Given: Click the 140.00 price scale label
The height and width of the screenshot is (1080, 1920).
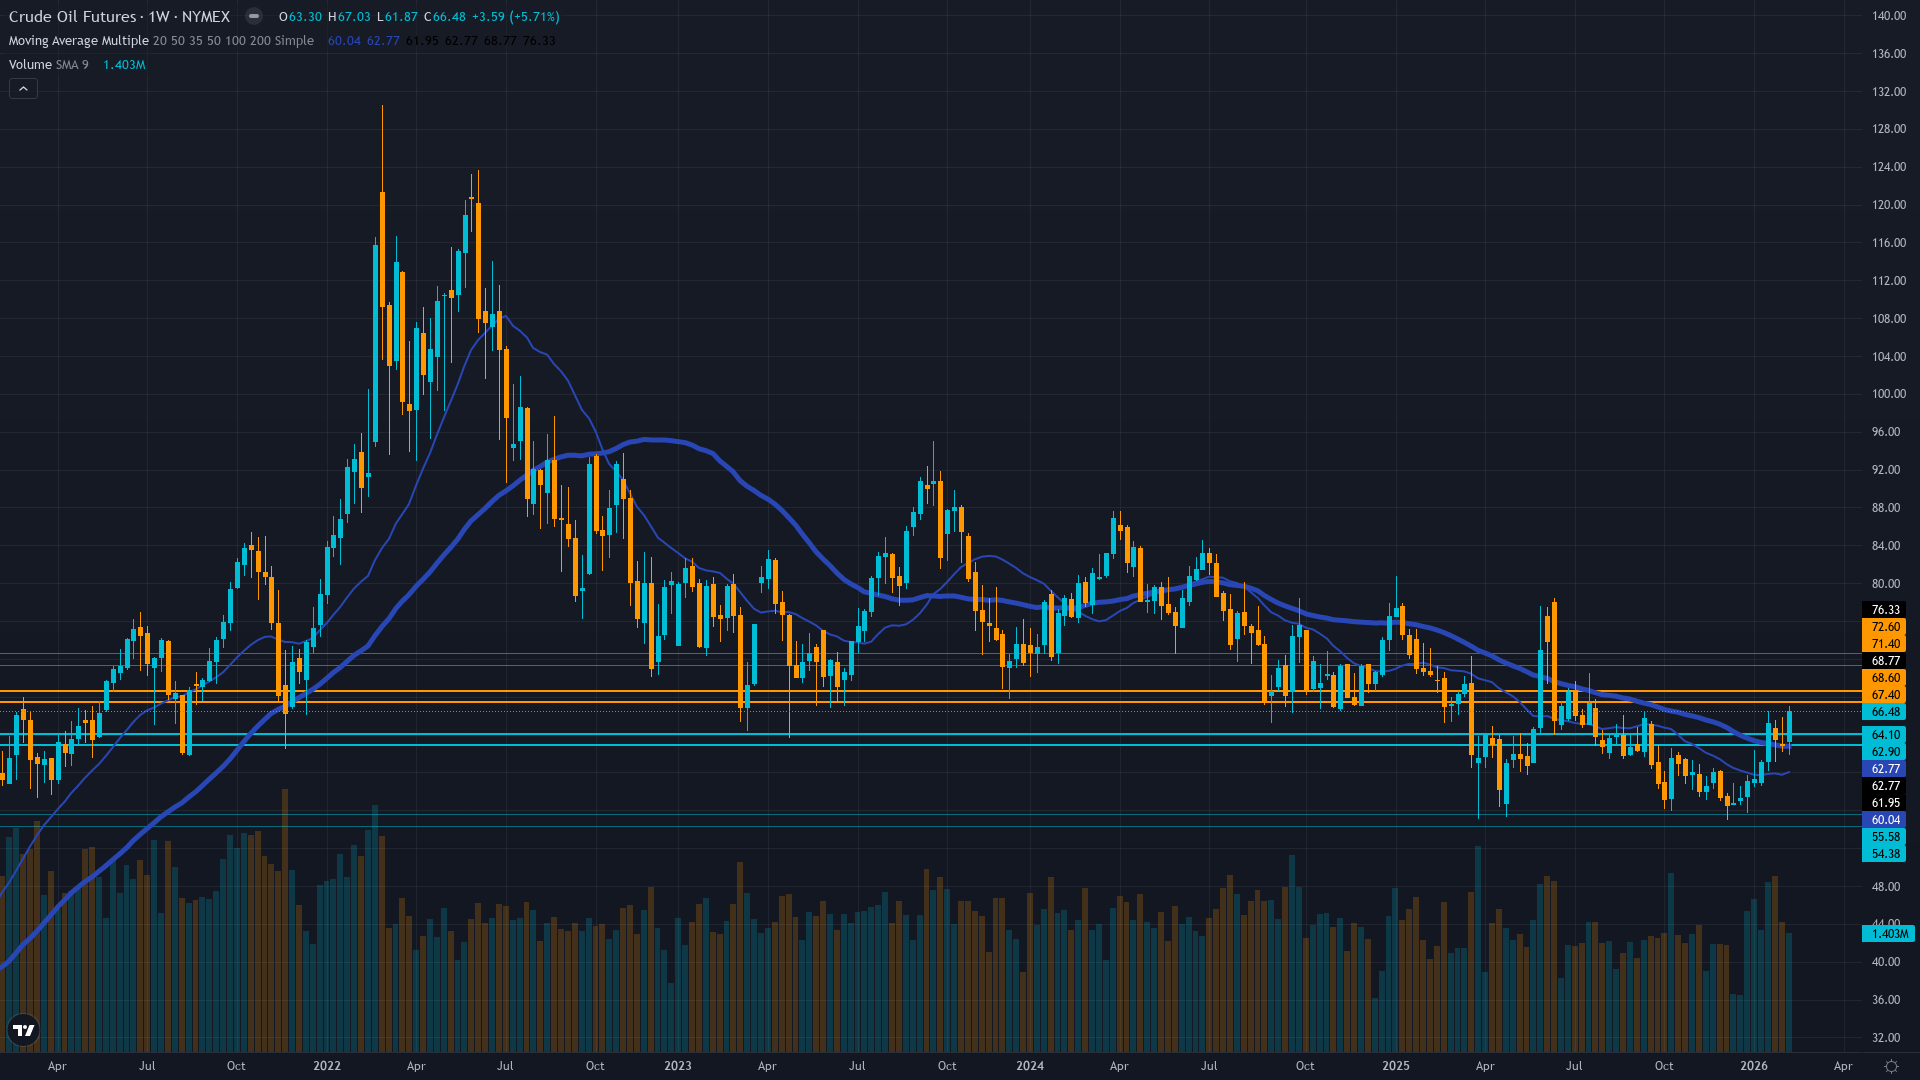Looking at the screenshot, I should click(x=1889, y=16).
